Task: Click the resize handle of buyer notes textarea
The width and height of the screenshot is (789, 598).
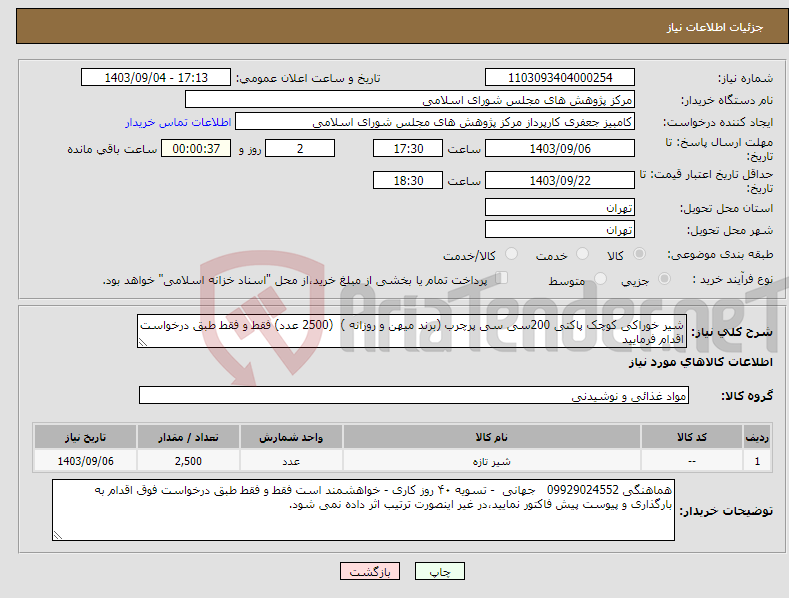Action: click(58, 535)
